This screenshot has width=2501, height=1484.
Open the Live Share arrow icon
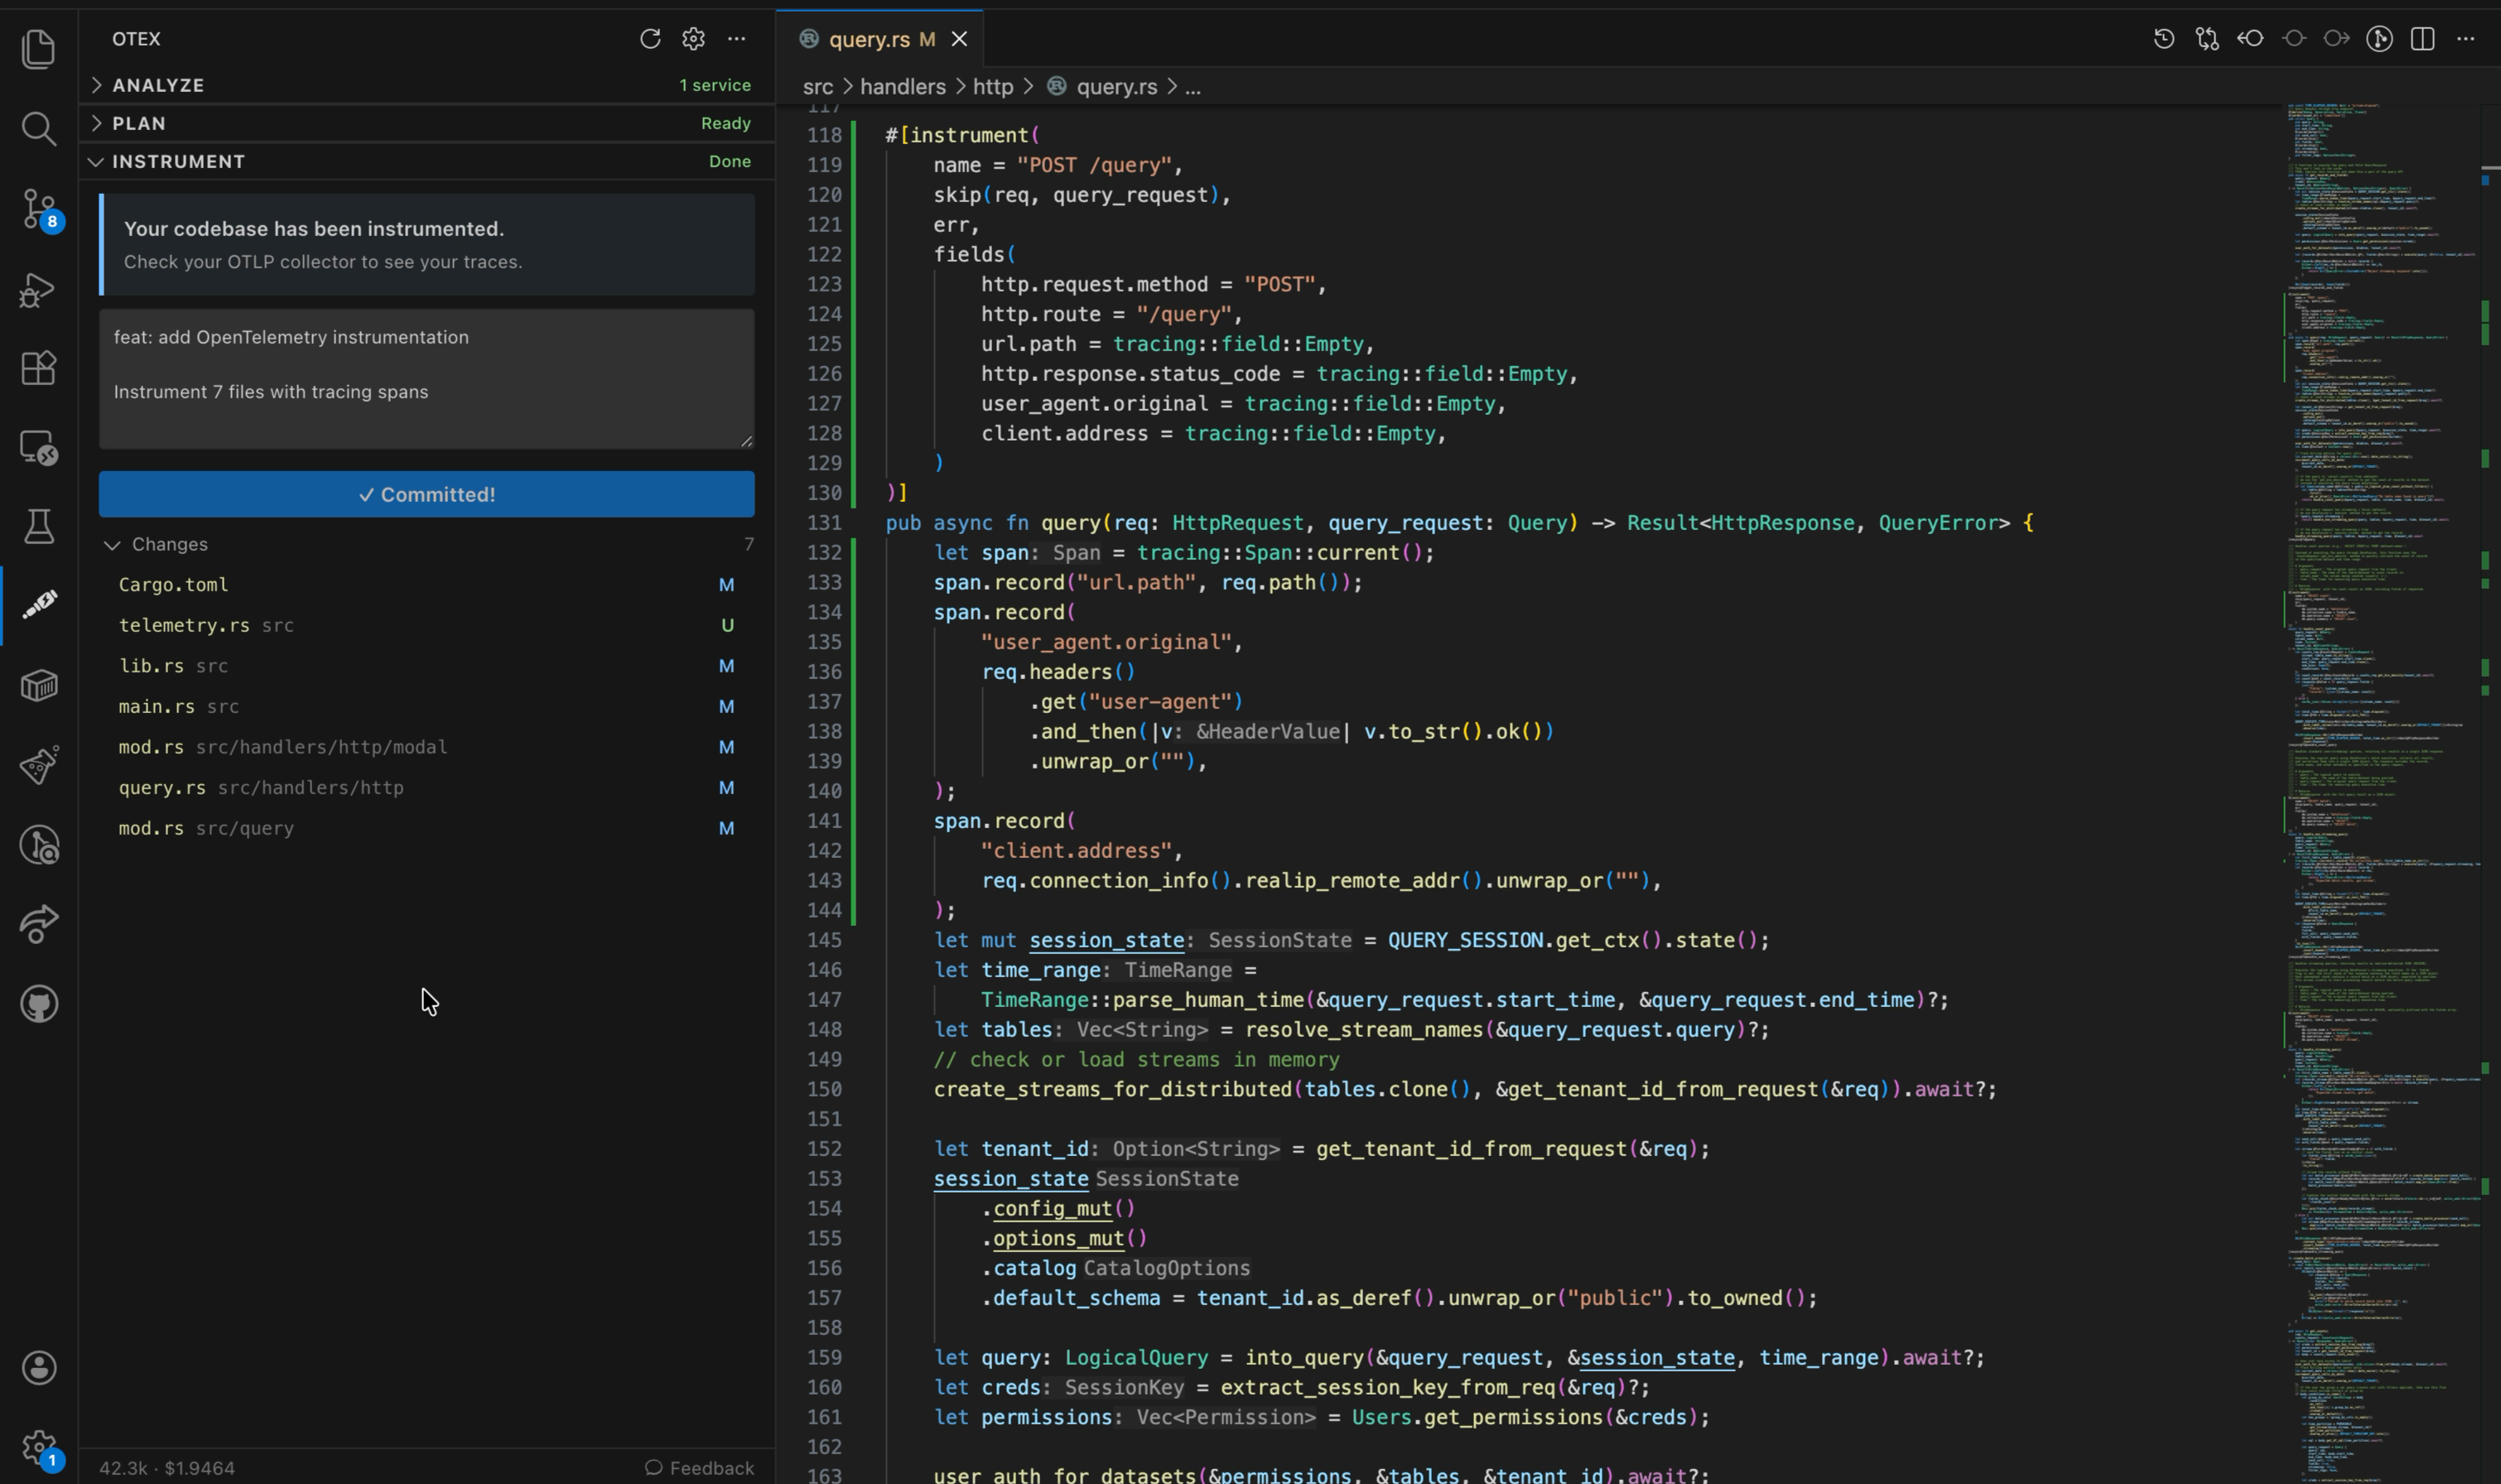[39, 923]
